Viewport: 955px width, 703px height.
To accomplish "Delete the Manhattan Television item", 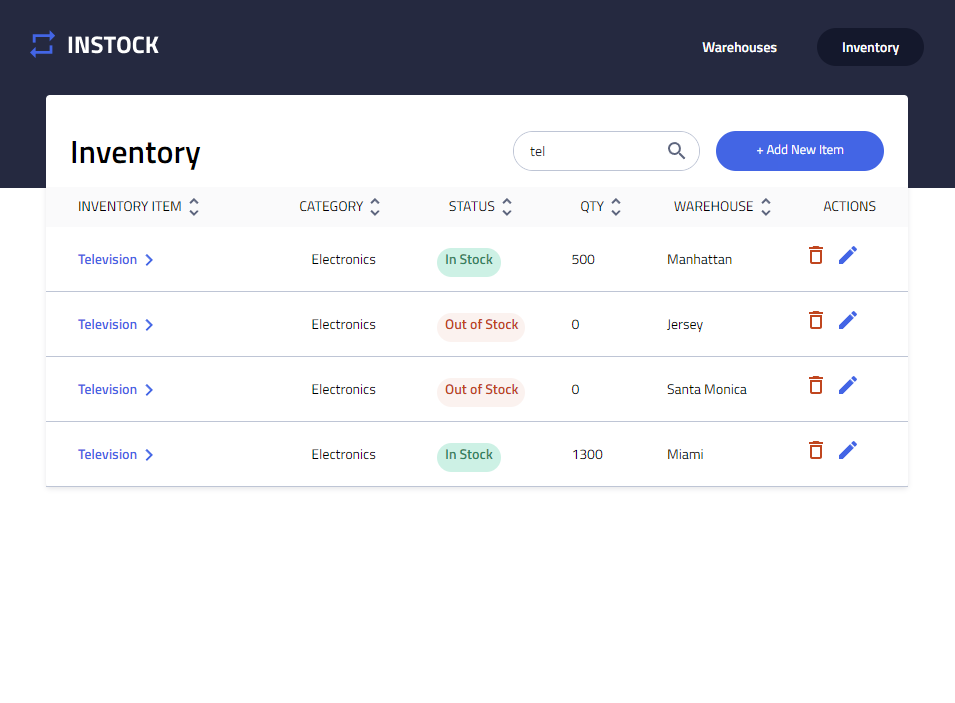I will coord(815,255).
